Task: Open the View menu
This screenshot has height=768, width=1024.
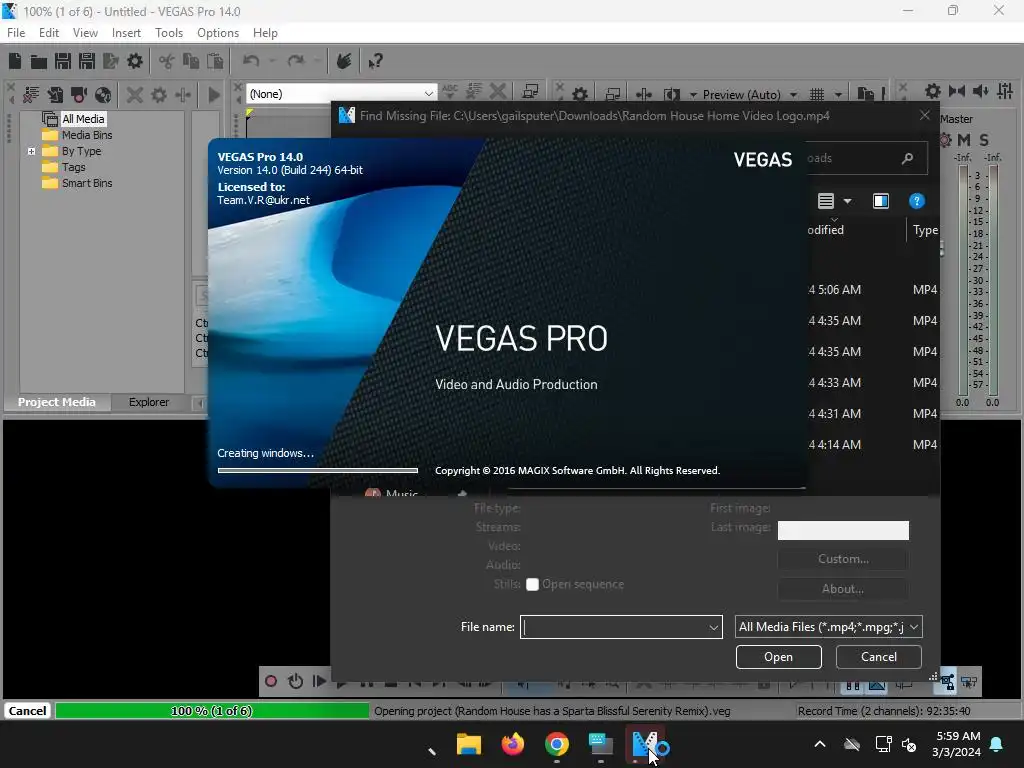Action: pos(86,33)
